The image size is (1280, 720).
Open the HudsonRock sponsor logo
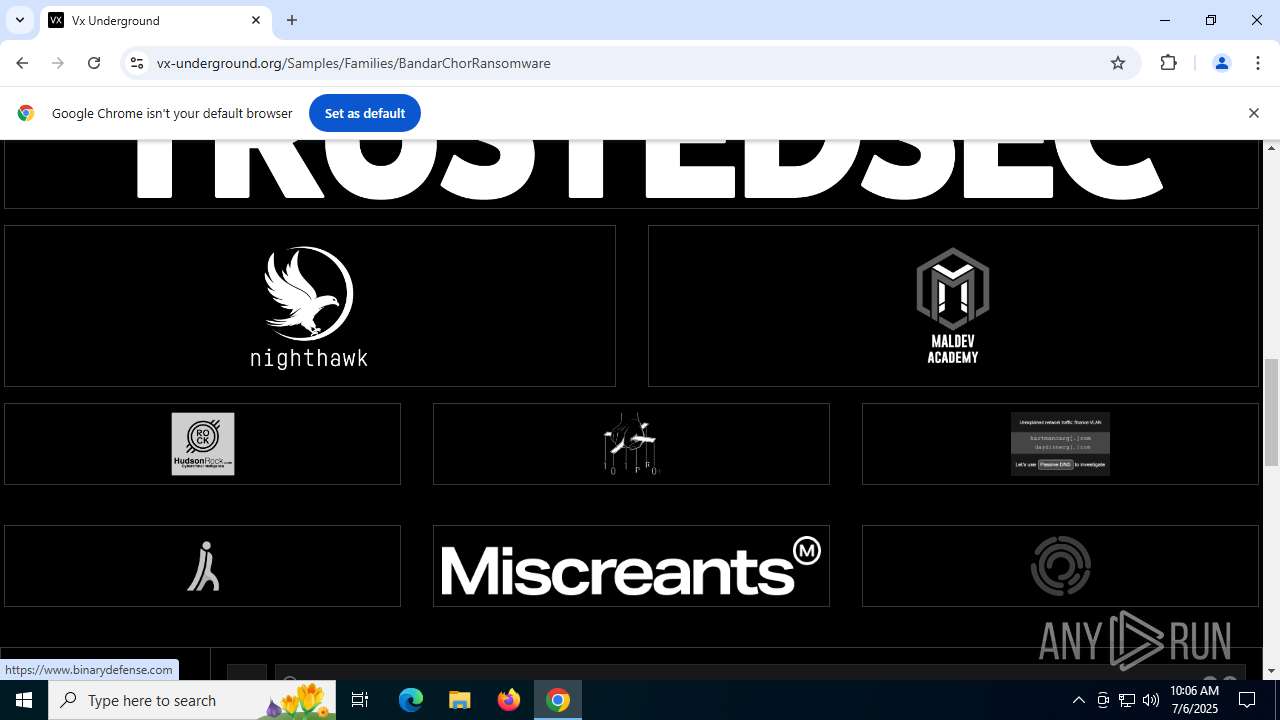203,444
